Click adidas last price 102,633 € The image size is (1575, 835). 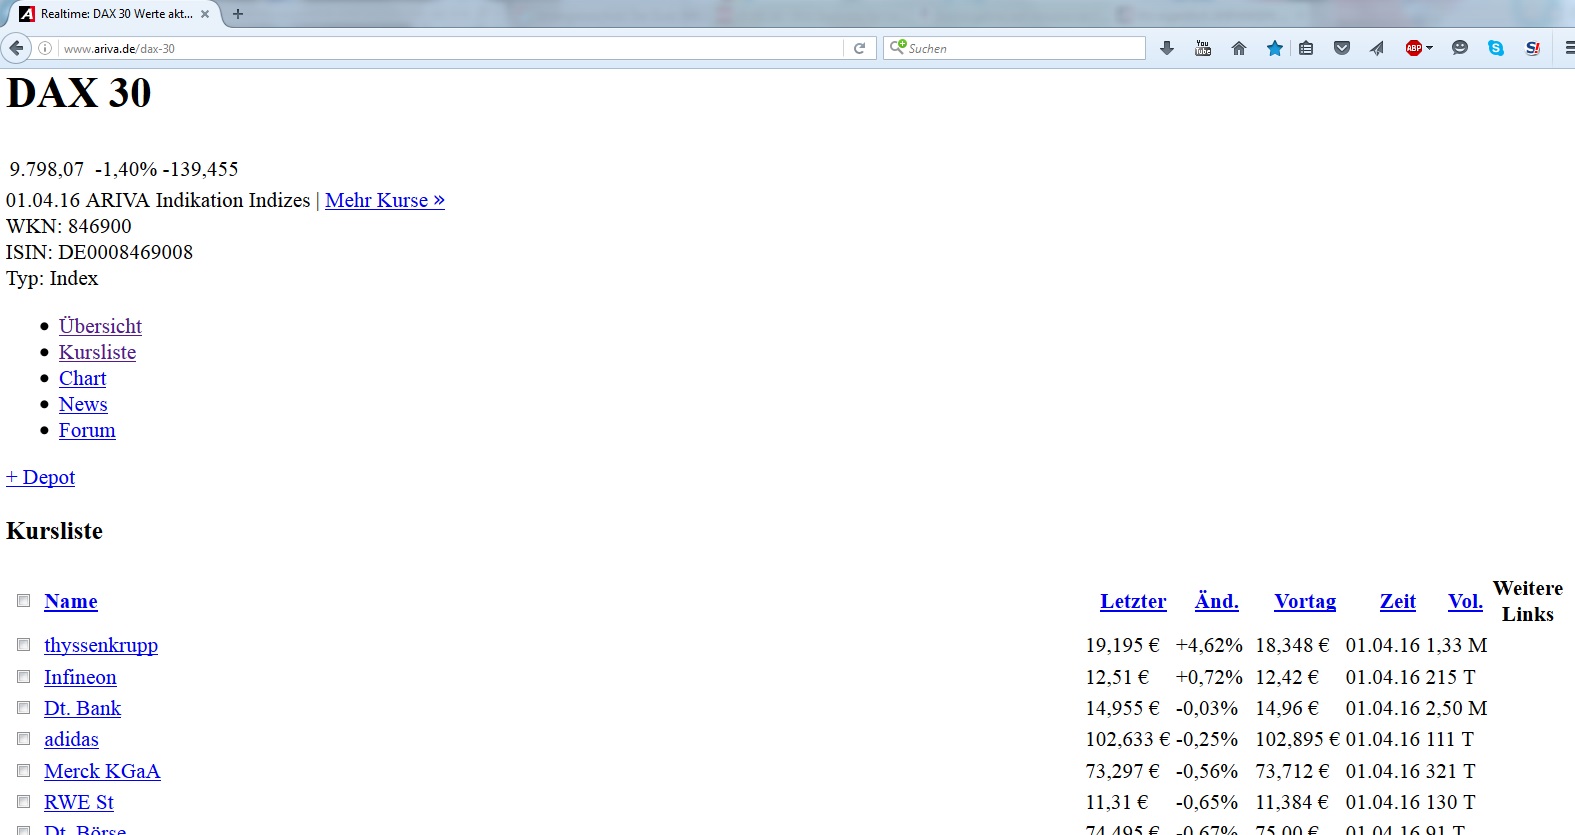(1128, 739)
